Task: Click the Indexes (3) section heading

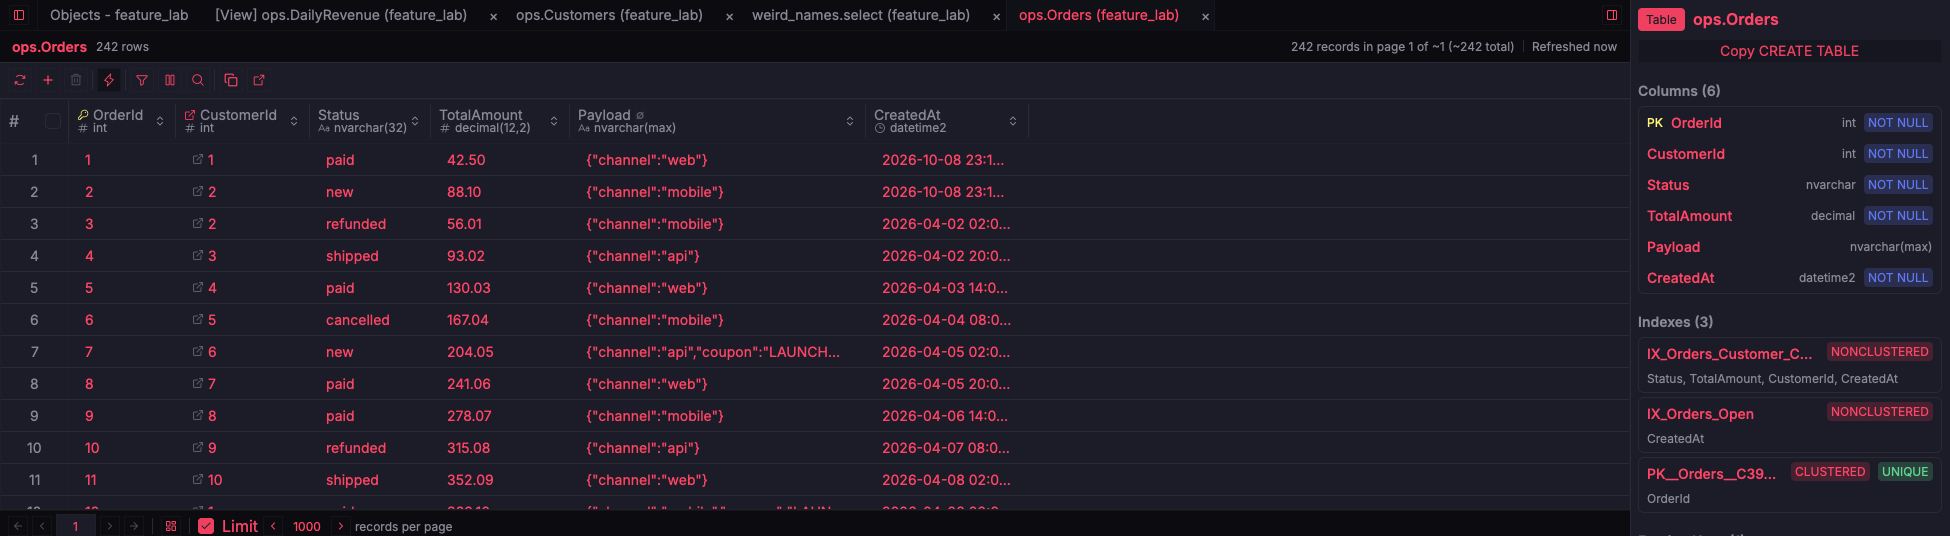Action: tap(1675, 322)
